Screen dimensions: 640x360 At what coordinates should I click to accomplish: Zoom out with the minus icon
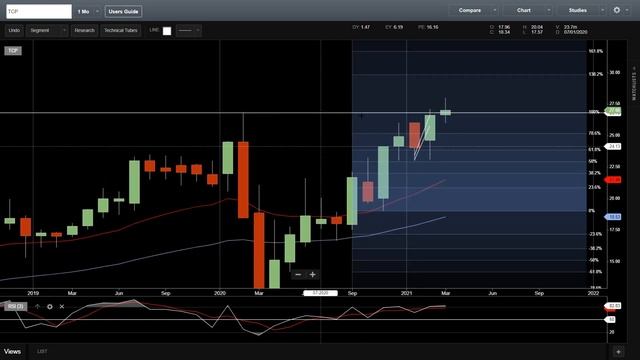[x=298, y=275]
